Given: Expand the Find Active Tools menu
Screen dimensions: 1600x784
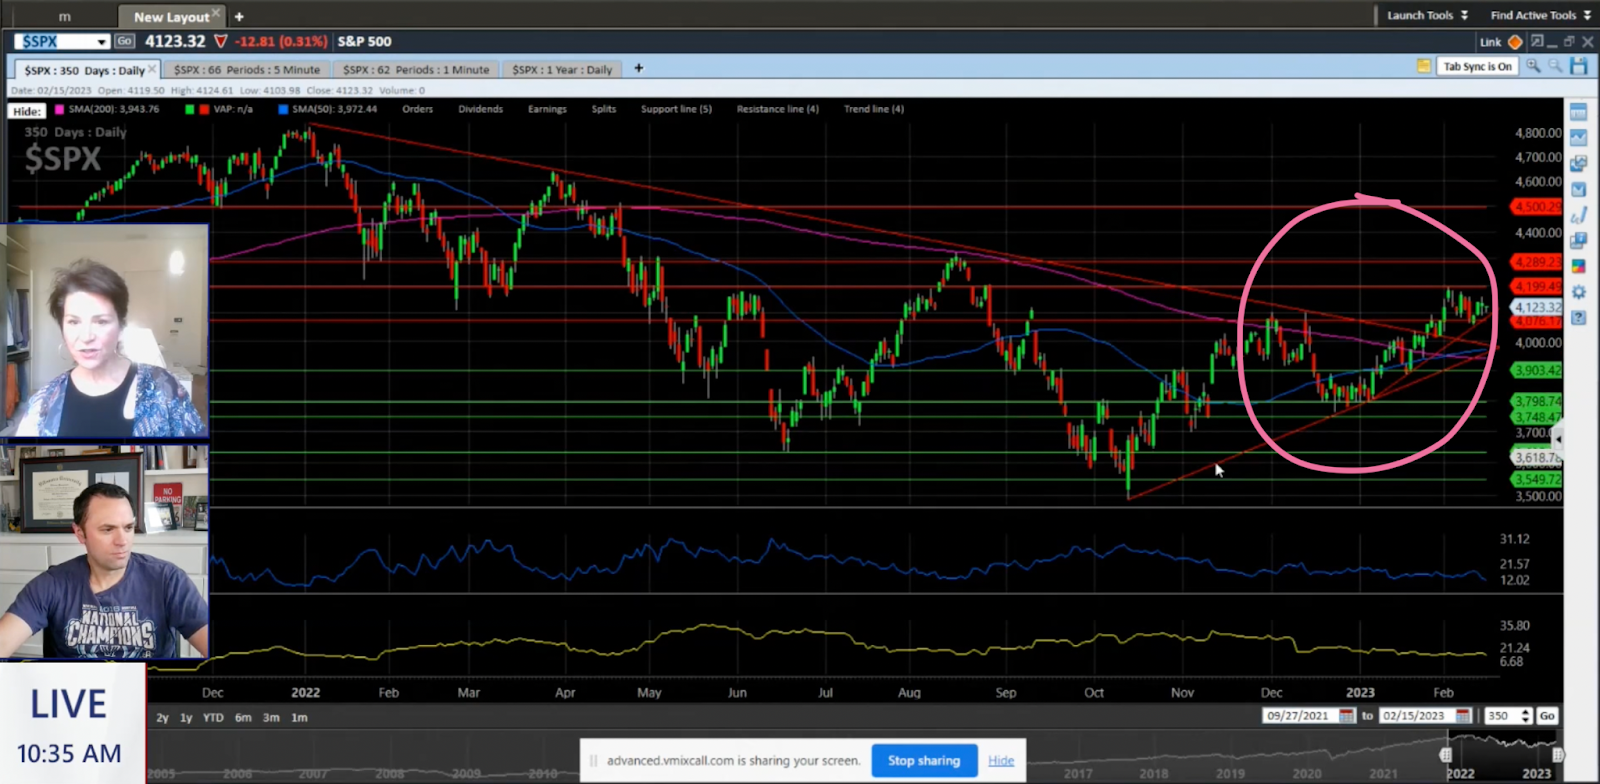Looking at the screenshot, I should tap(1540, 15).
